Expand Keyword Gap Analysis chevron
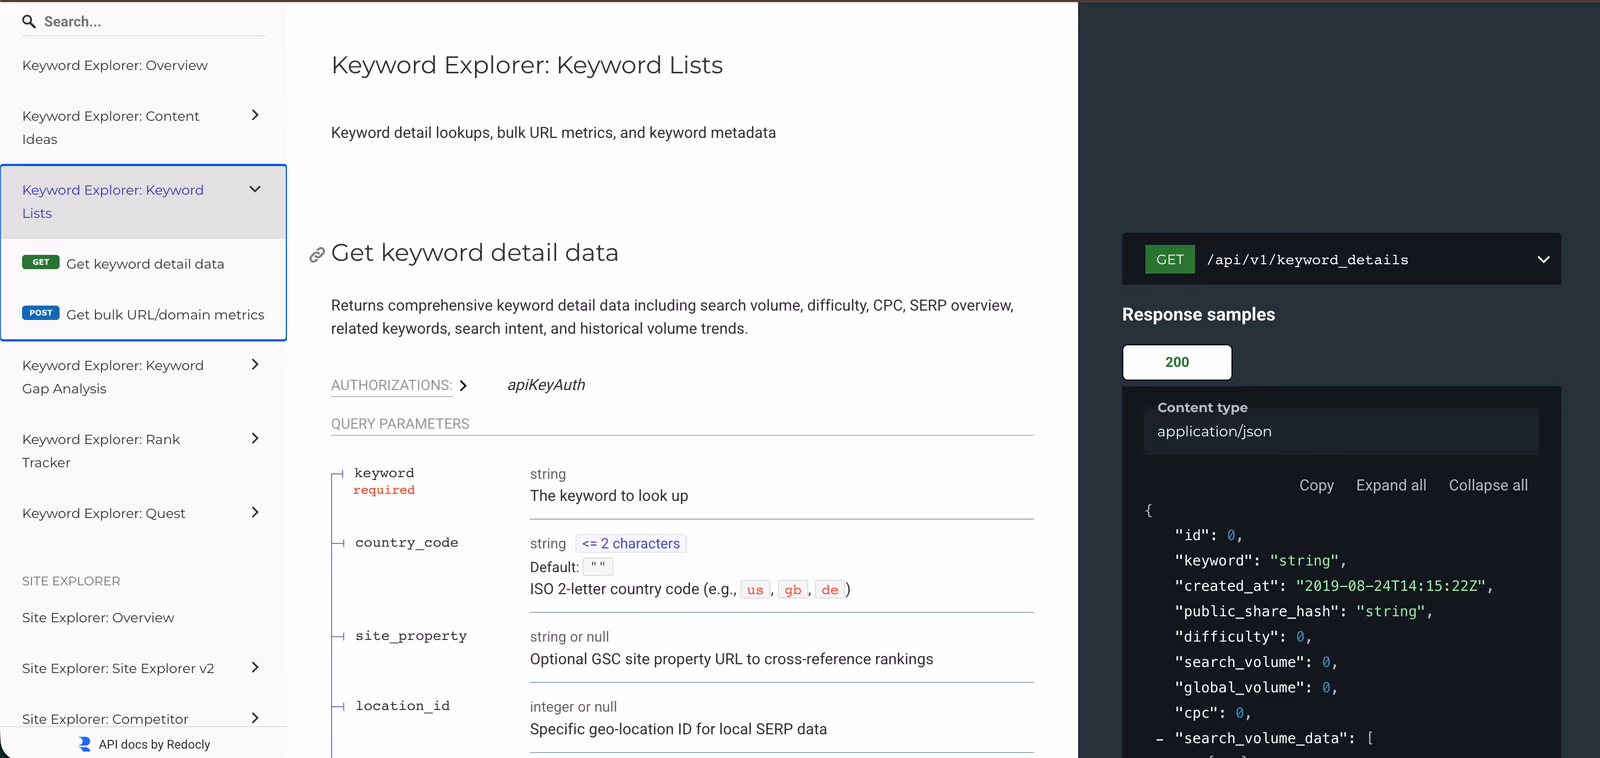The width and height of the screenshot is (1600, 758). 255,364
